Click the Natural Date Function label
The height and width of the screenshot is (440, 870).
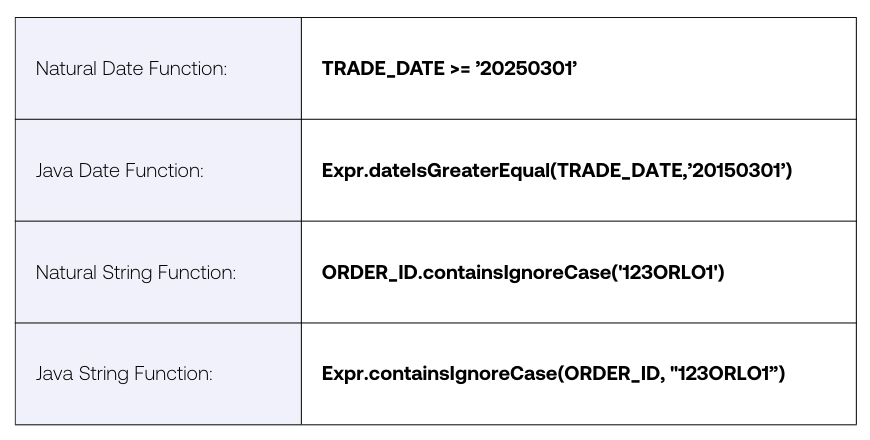click(131, 68)
